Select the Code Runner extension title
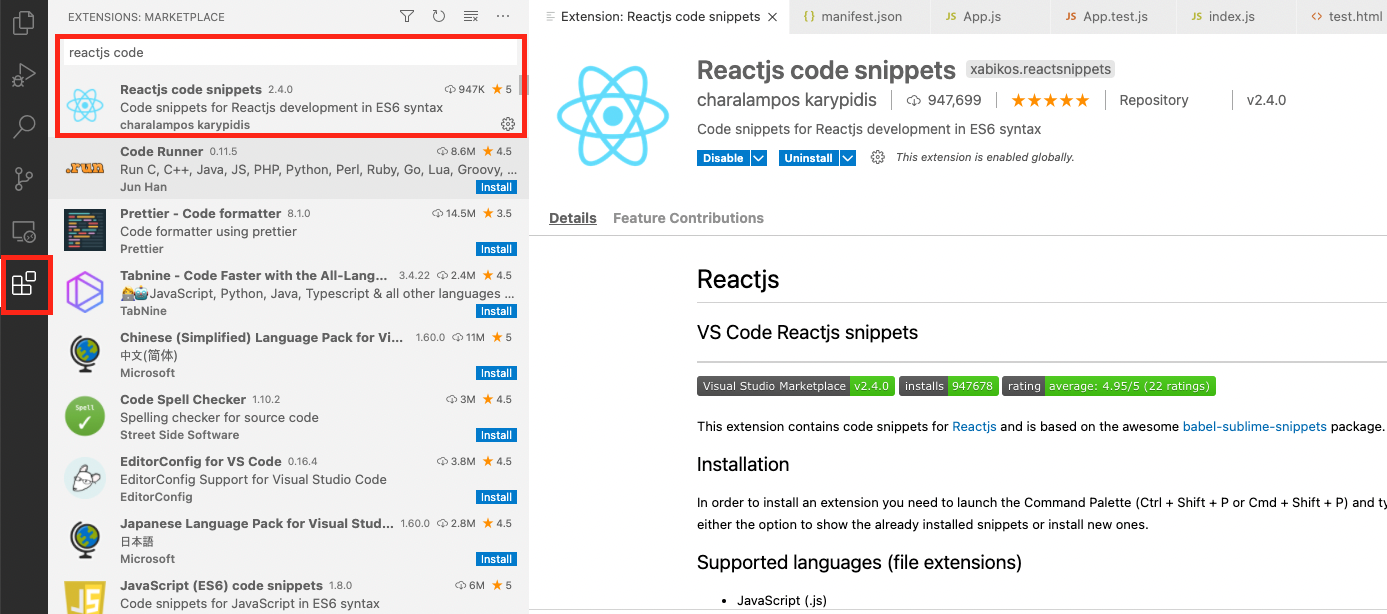 pos(162,151)
